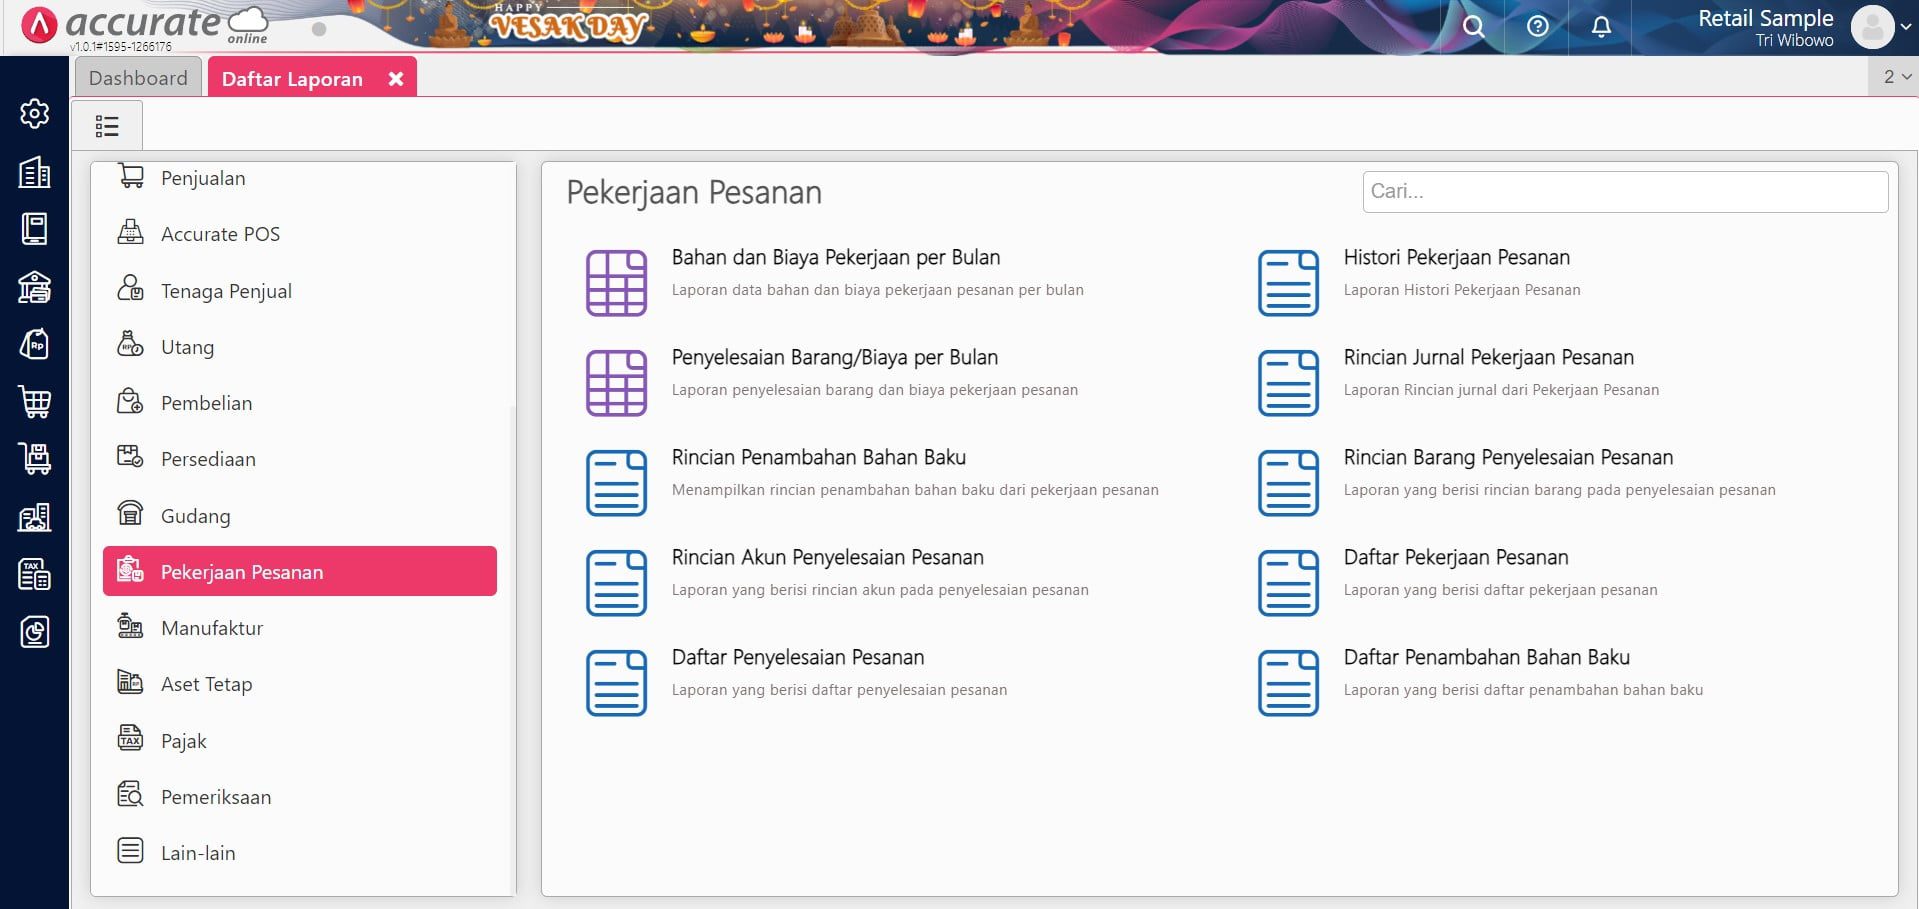Click the search magnifier in top bar
Viewport: 1919px width, 909px height.
(1473, 27)
